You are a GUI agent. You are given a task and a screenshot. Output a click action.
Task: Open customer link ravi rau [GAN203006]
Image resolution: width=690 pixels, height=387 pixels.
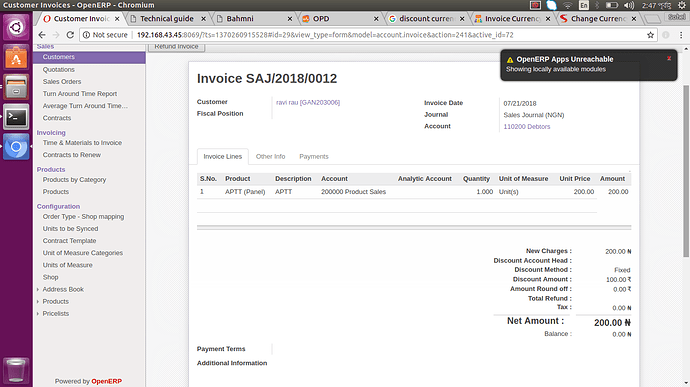(308, 102)
